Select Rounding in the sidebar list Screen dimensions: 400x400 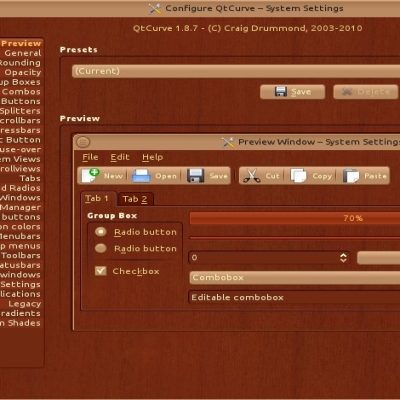(x=20, y=63)
